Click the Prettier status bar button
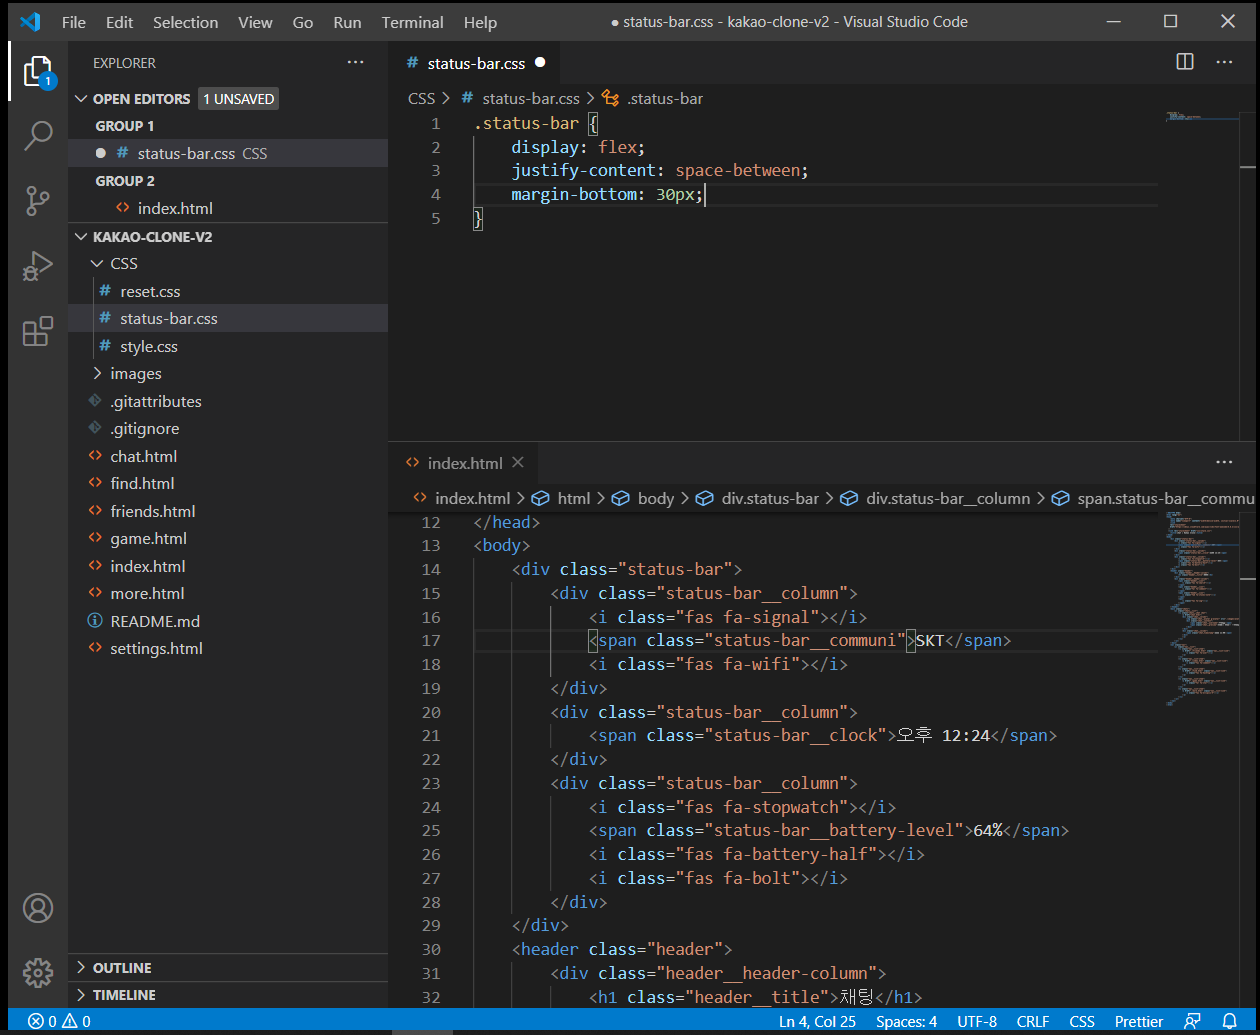The width and height of the screenshot is (1260, 1035). pyautogui.click(x=1139, y=1021)
